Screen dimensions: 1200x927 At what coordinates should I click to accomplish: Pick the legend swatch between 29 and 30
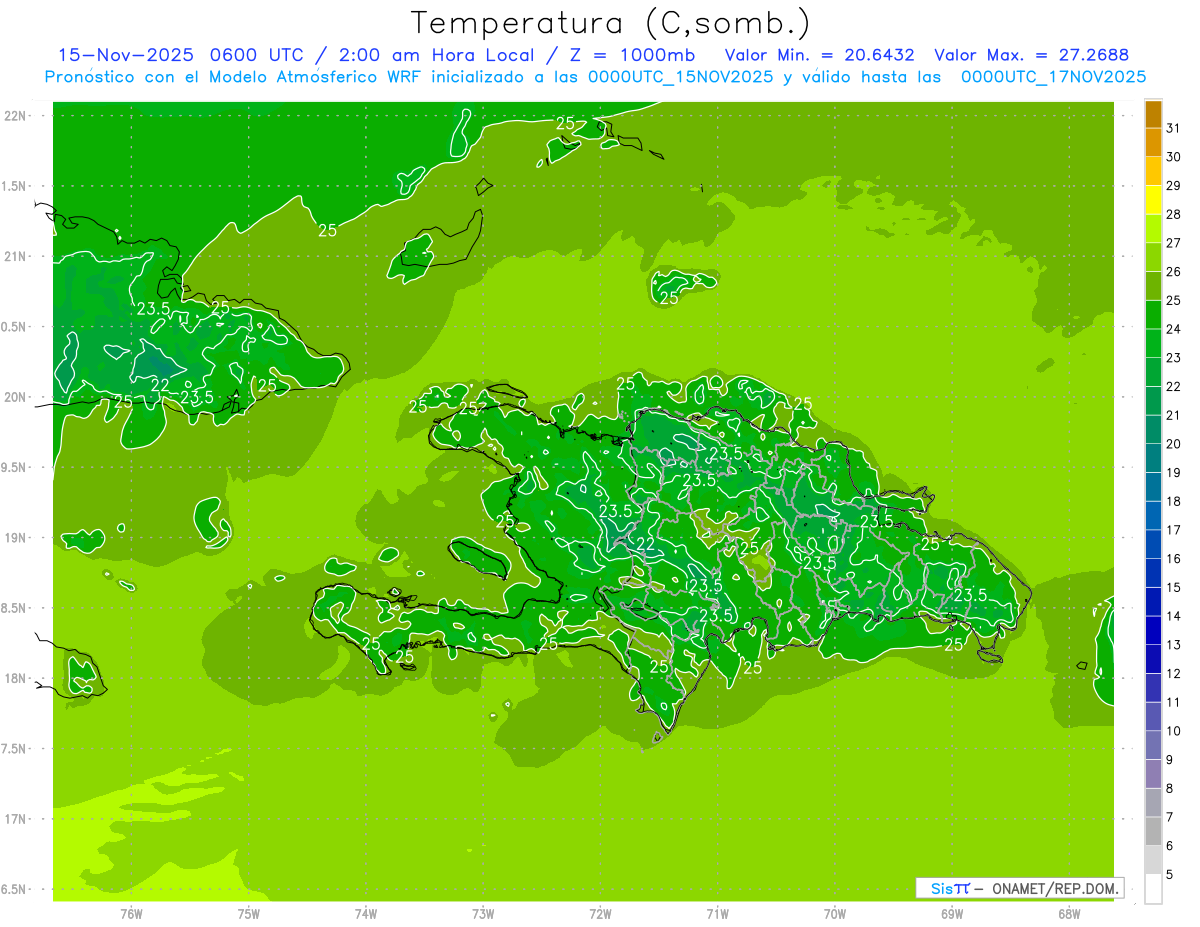[1153, 172]
